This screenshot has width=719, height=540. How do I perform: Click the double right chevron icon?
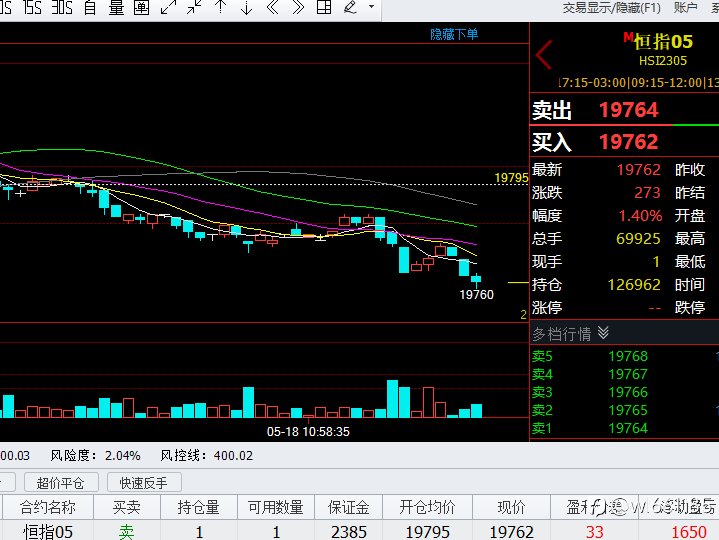click(298, 7)
